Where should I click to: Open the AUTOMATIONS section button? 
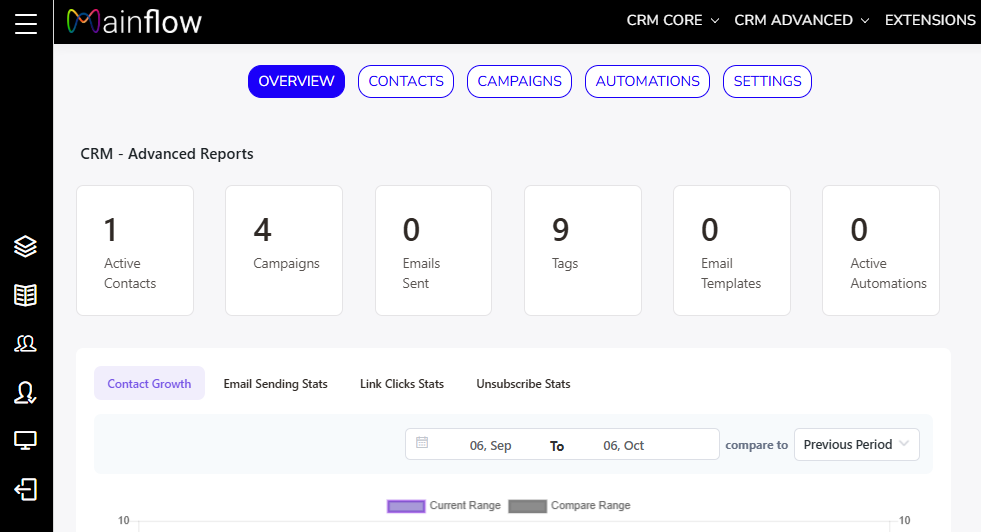tap(647, 82)
